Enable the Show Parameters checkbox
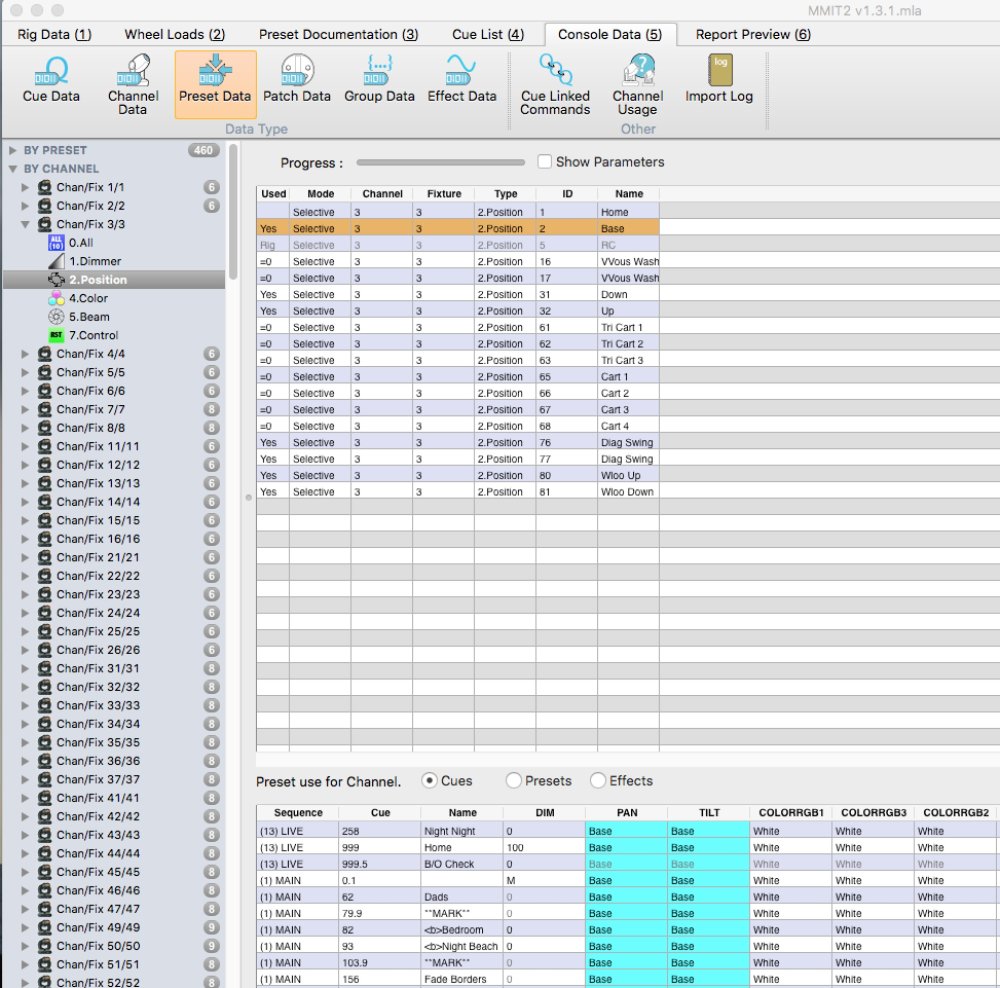The width and height of the screenshot is (1000, 988). pos(543,161)
